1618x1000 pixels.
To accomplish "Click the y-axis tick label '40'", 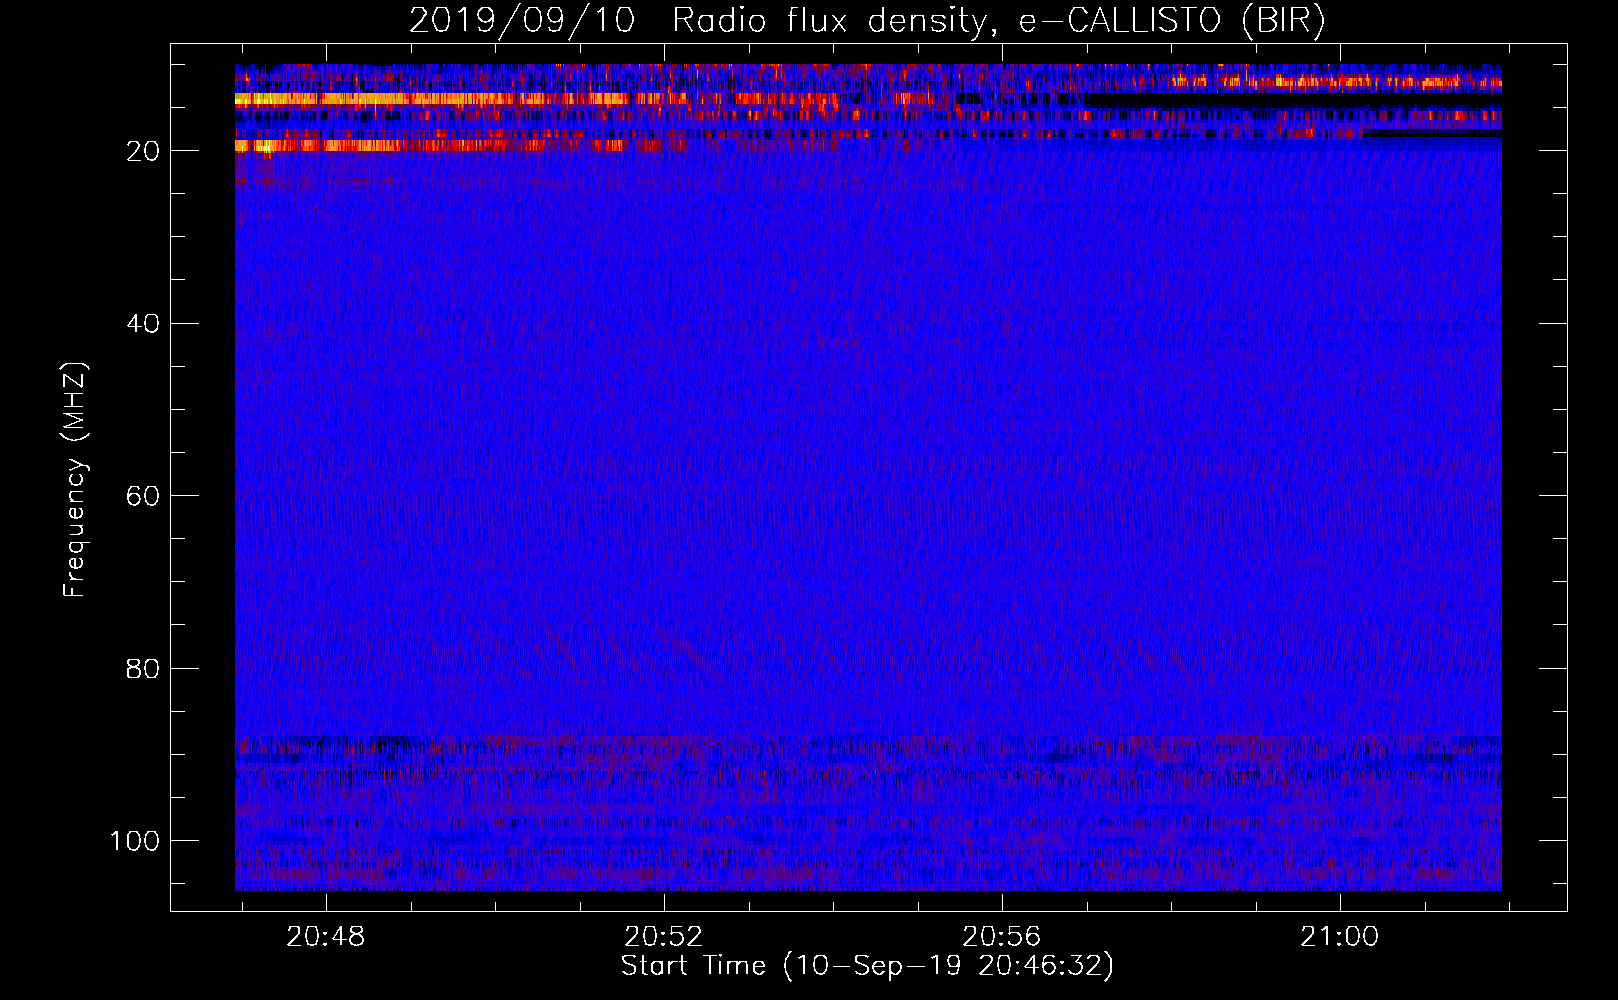I will click(144, 324).
